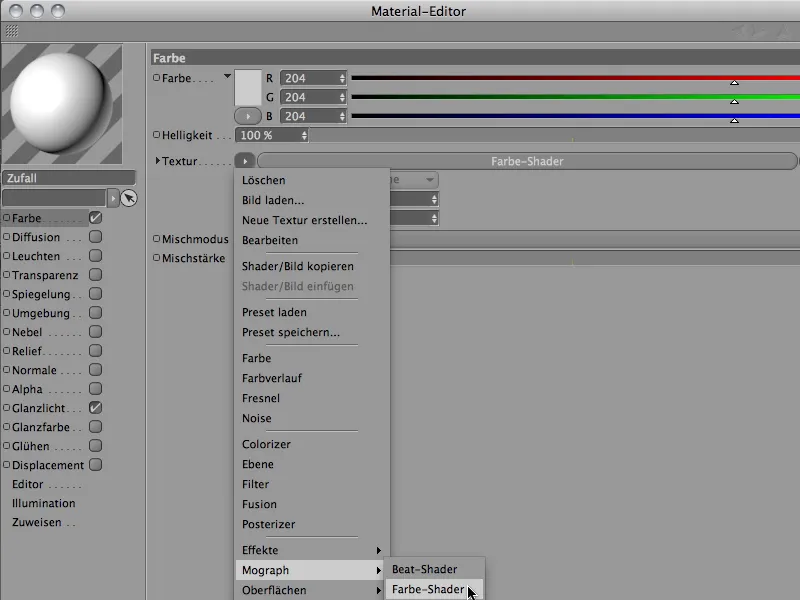Click the Textur triangle shader button
Screen dimensions: 800x600
(245, 161)
